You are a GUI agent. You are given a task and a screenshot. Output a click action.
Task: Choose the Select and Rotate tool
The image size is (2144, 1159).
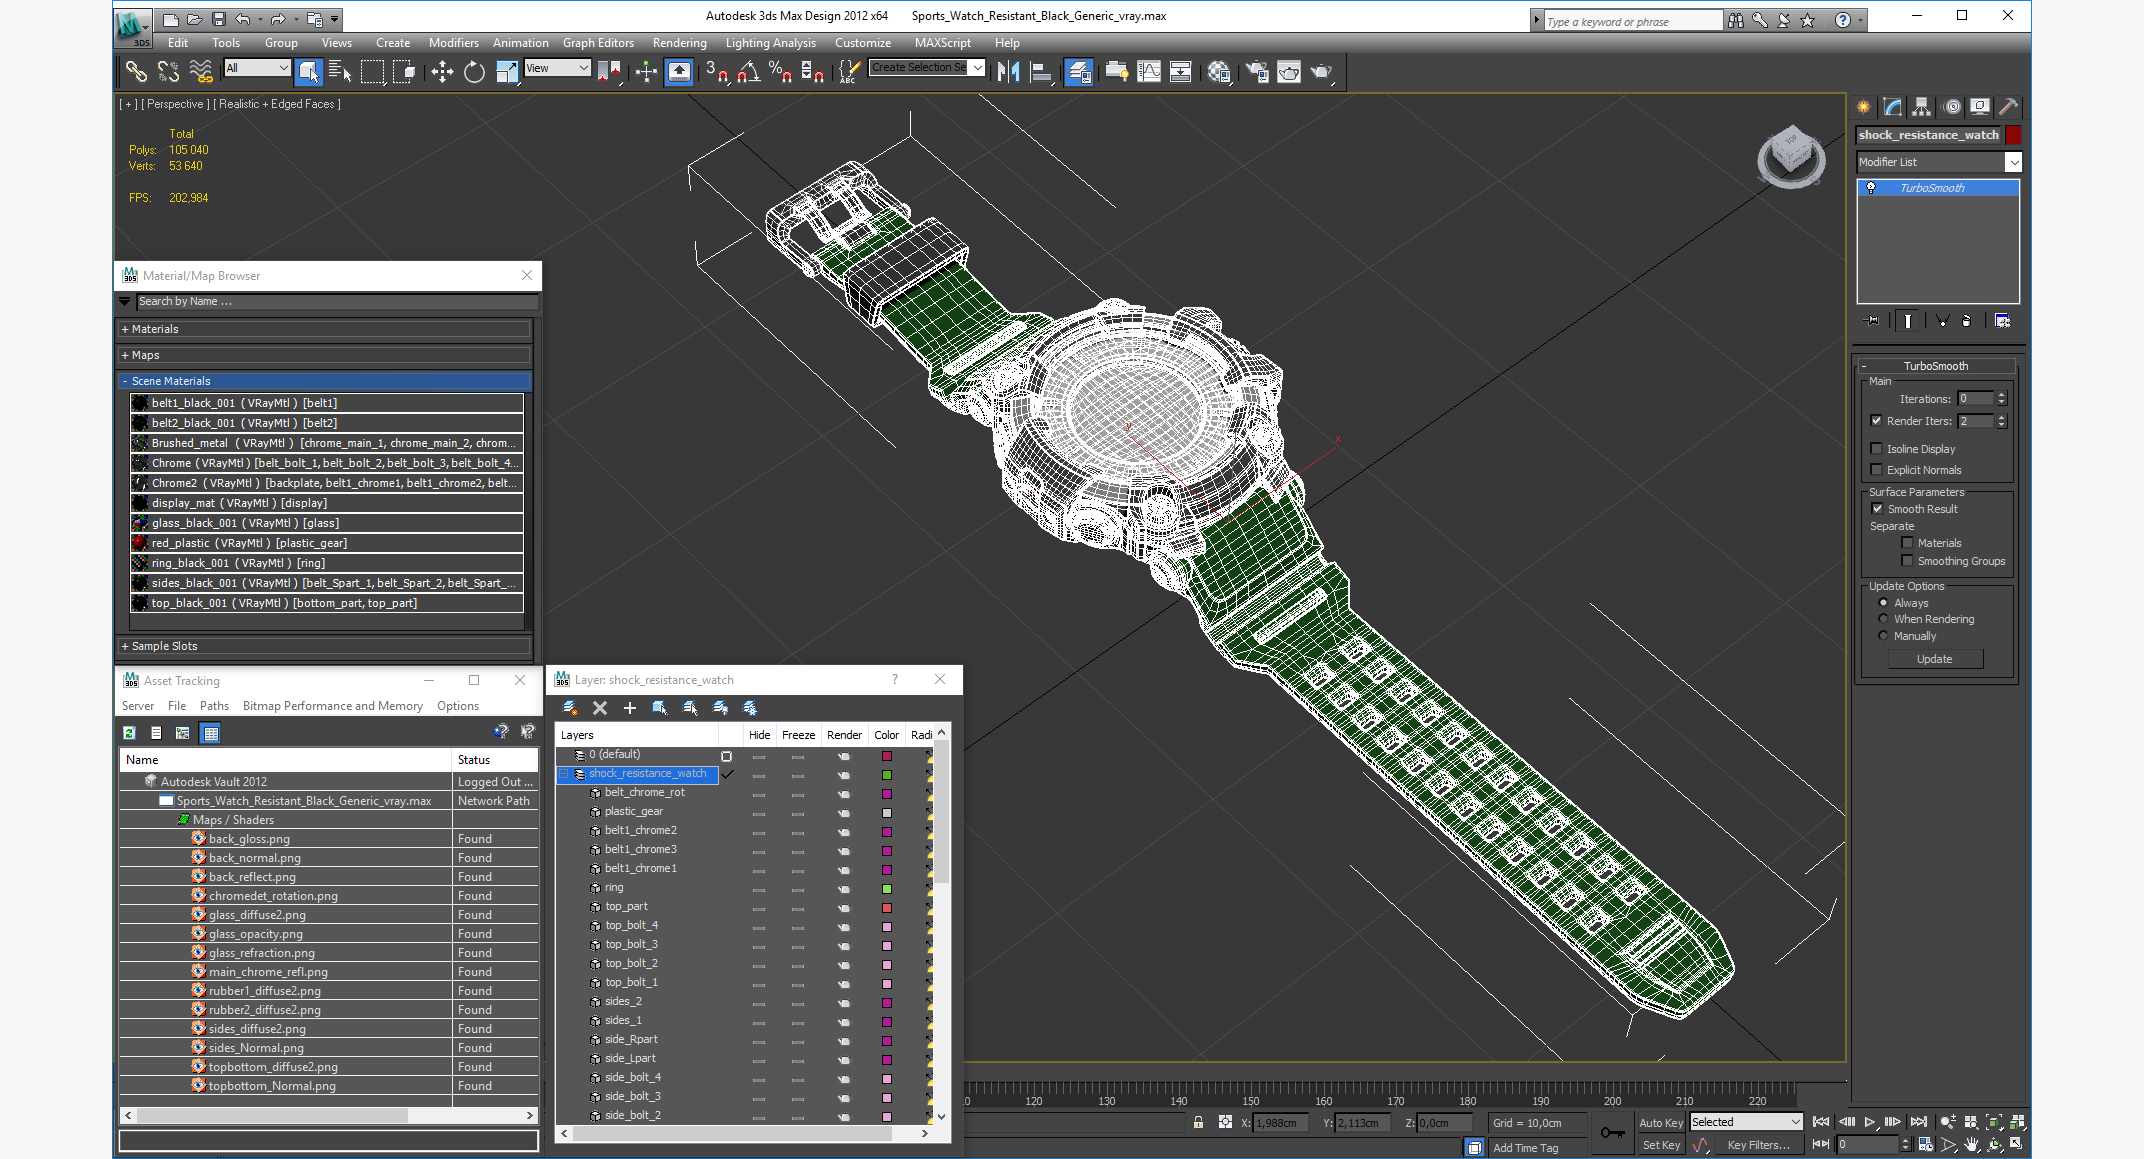(x=474, y=71)
